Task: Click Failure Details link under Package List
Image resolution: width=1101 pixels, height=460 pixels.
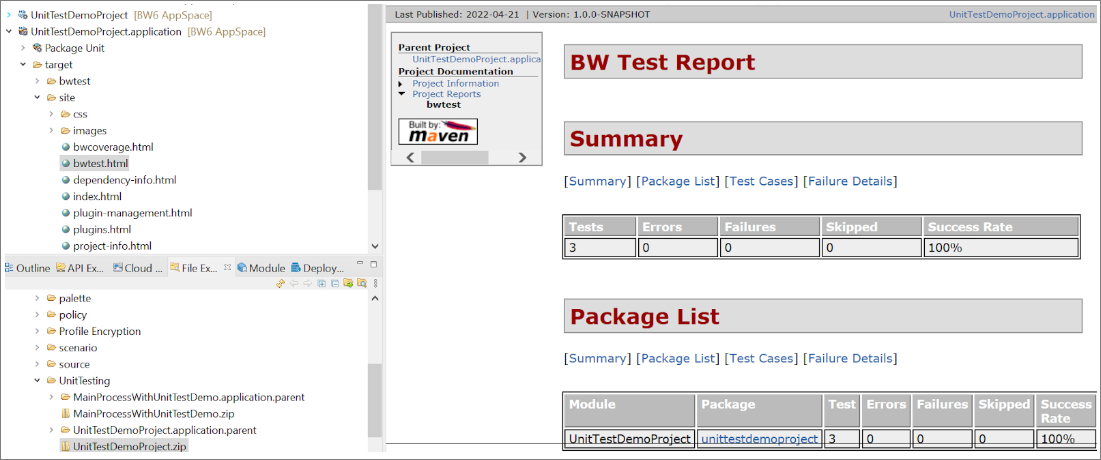Action: tap(850, 358)
